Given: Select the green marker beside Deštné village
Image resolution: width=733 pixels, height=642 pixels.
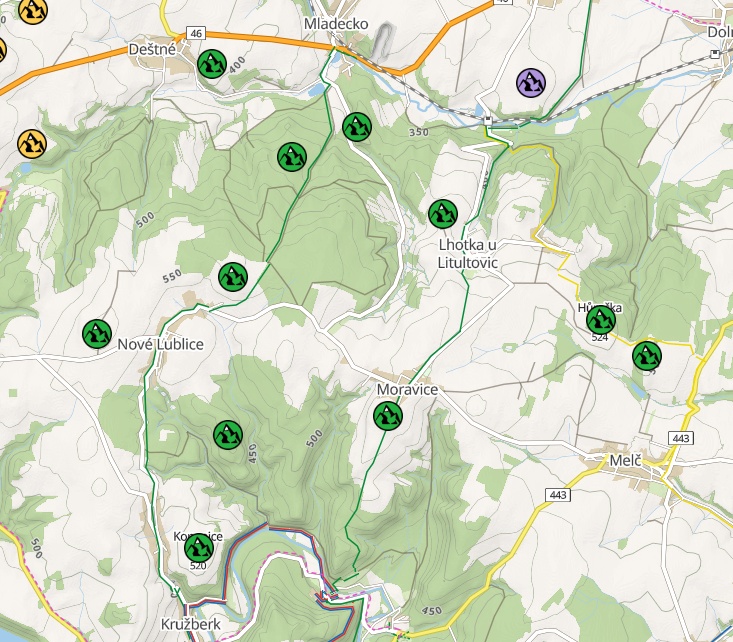Looking at the screenshot, I should pyautogui.click(x=211, y=64).
